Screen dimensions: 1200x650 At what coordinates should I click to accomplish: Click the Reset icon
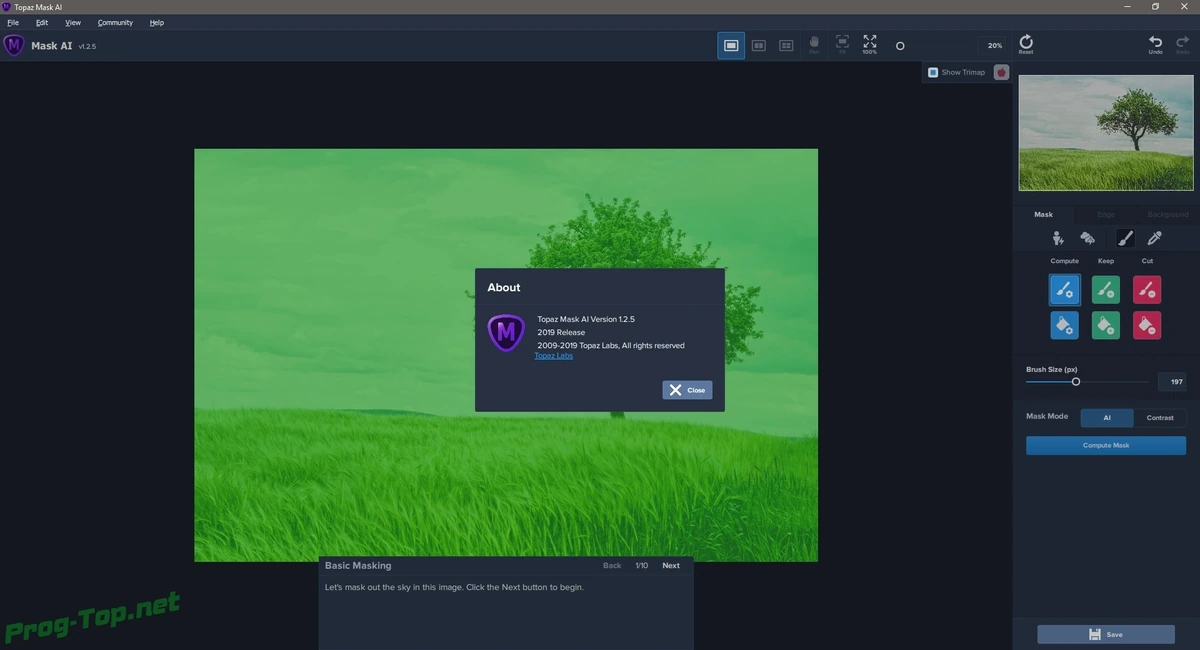[1026, 44]
